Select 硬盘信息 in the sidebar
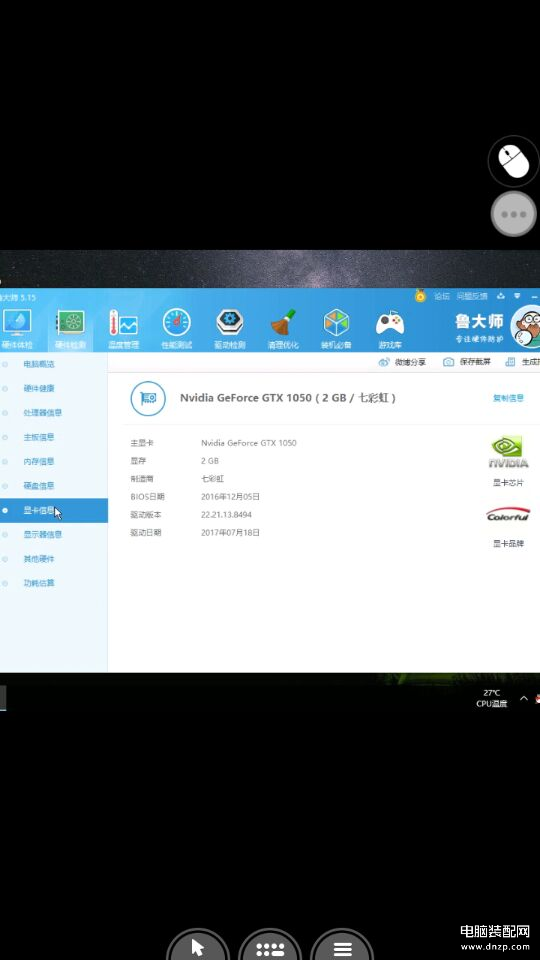Image resolution: width=540 pixels, height=960 pixels. tap(39, 486)
